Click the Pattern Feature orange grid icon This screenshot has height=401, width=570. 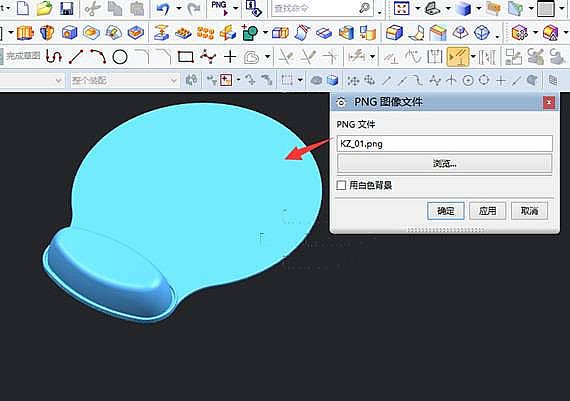[x=205, y=33]
